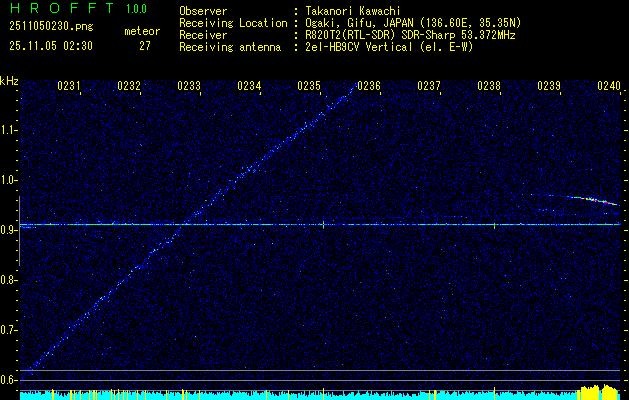Click the kHz axis unit label
This screenshot has height=400, width=629.
tap(9, 81)
